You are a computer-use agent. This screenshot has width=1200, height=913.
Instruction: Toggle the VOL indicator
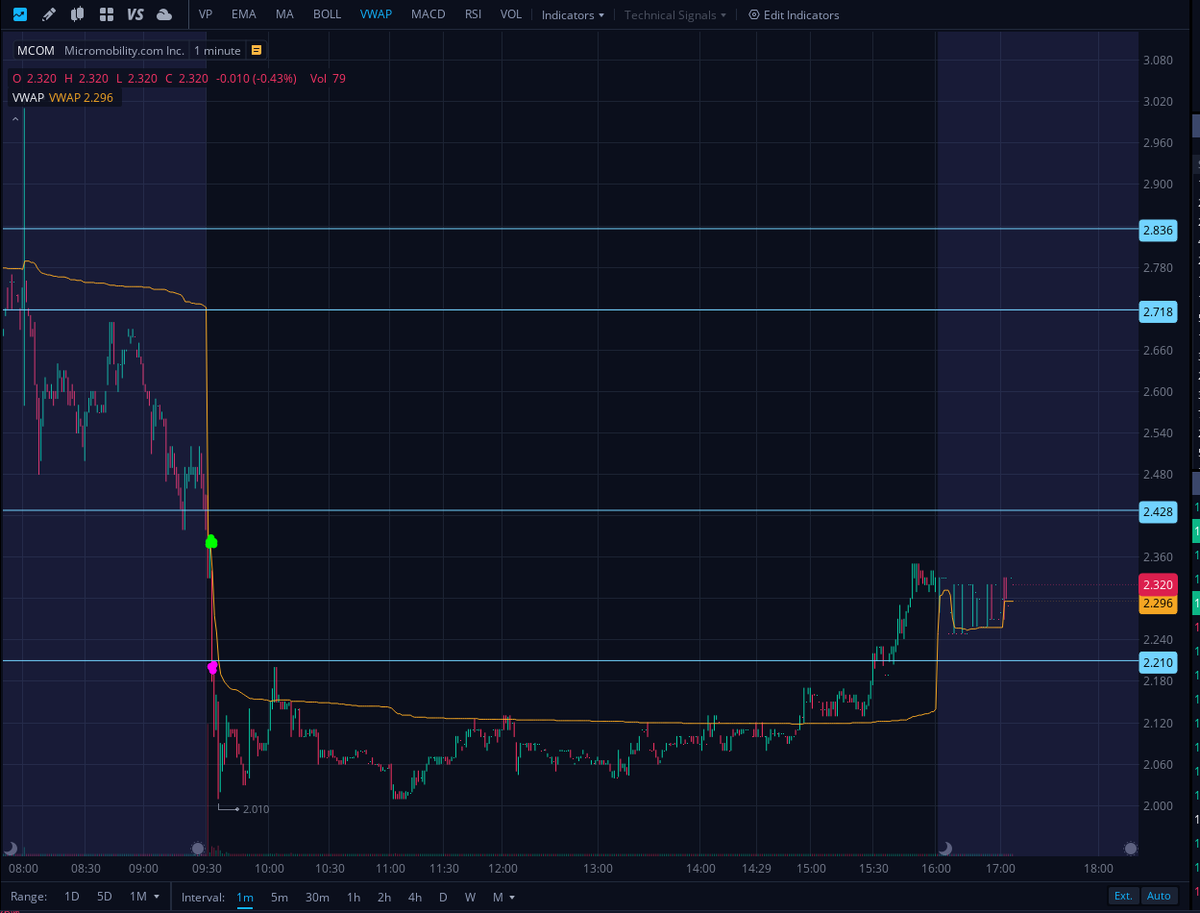510,15
